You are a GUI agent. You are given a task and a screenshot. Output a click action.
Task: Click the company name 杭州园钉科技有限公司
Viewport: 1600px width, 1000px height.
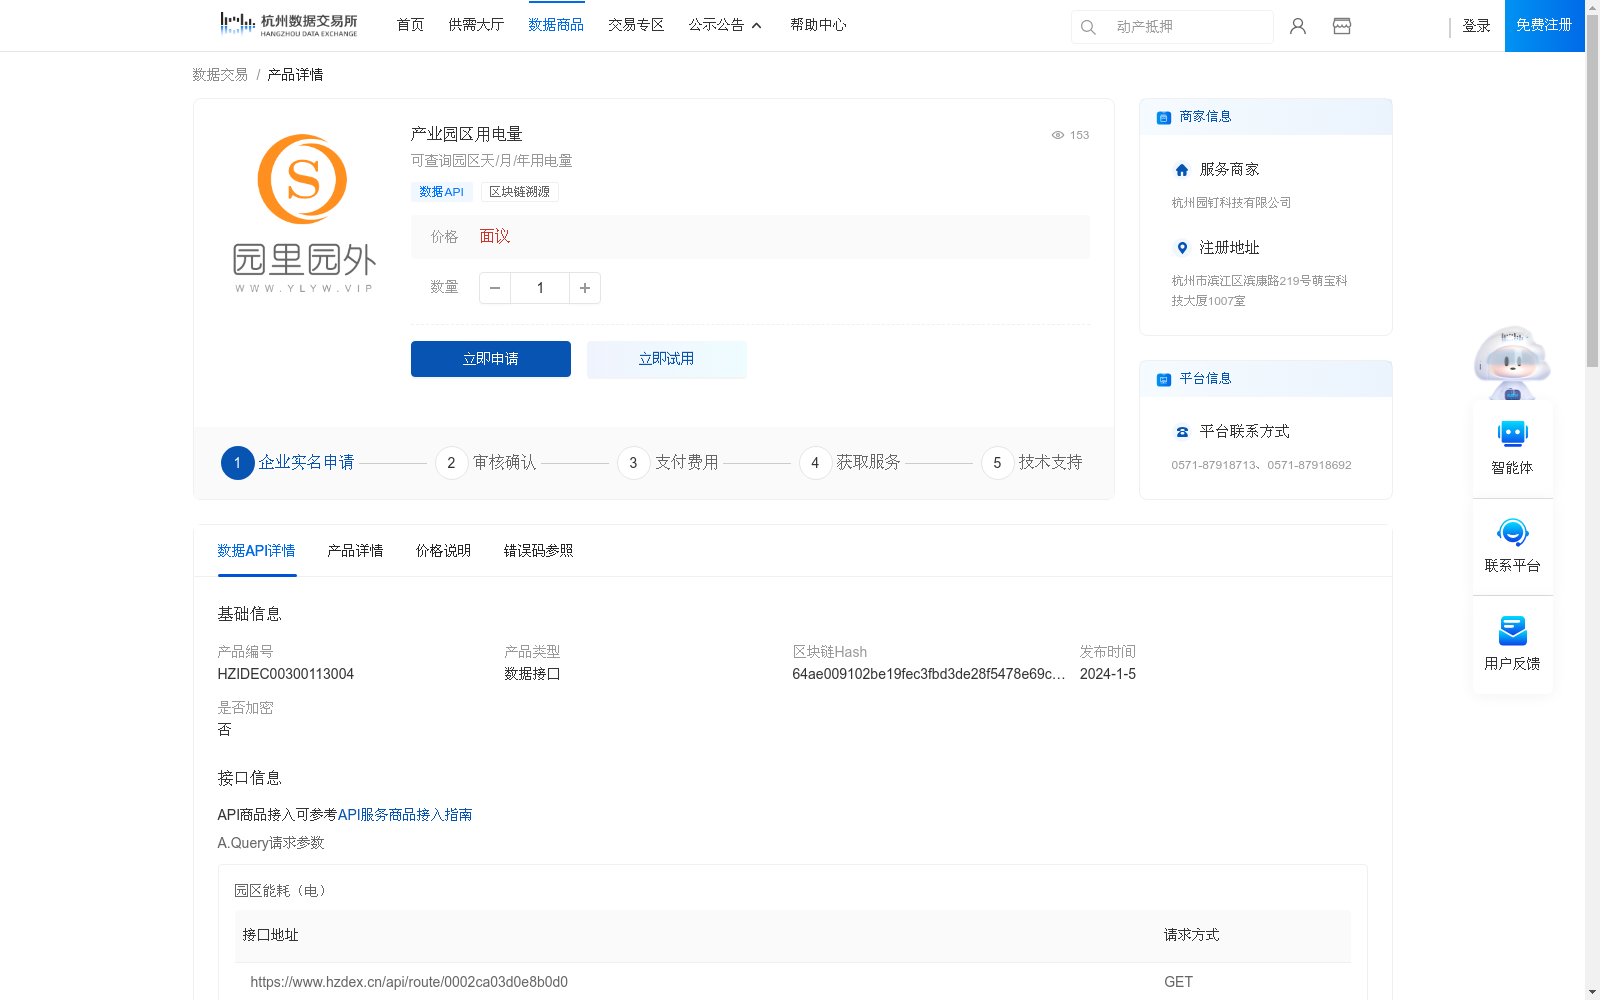click(1231, 203)
